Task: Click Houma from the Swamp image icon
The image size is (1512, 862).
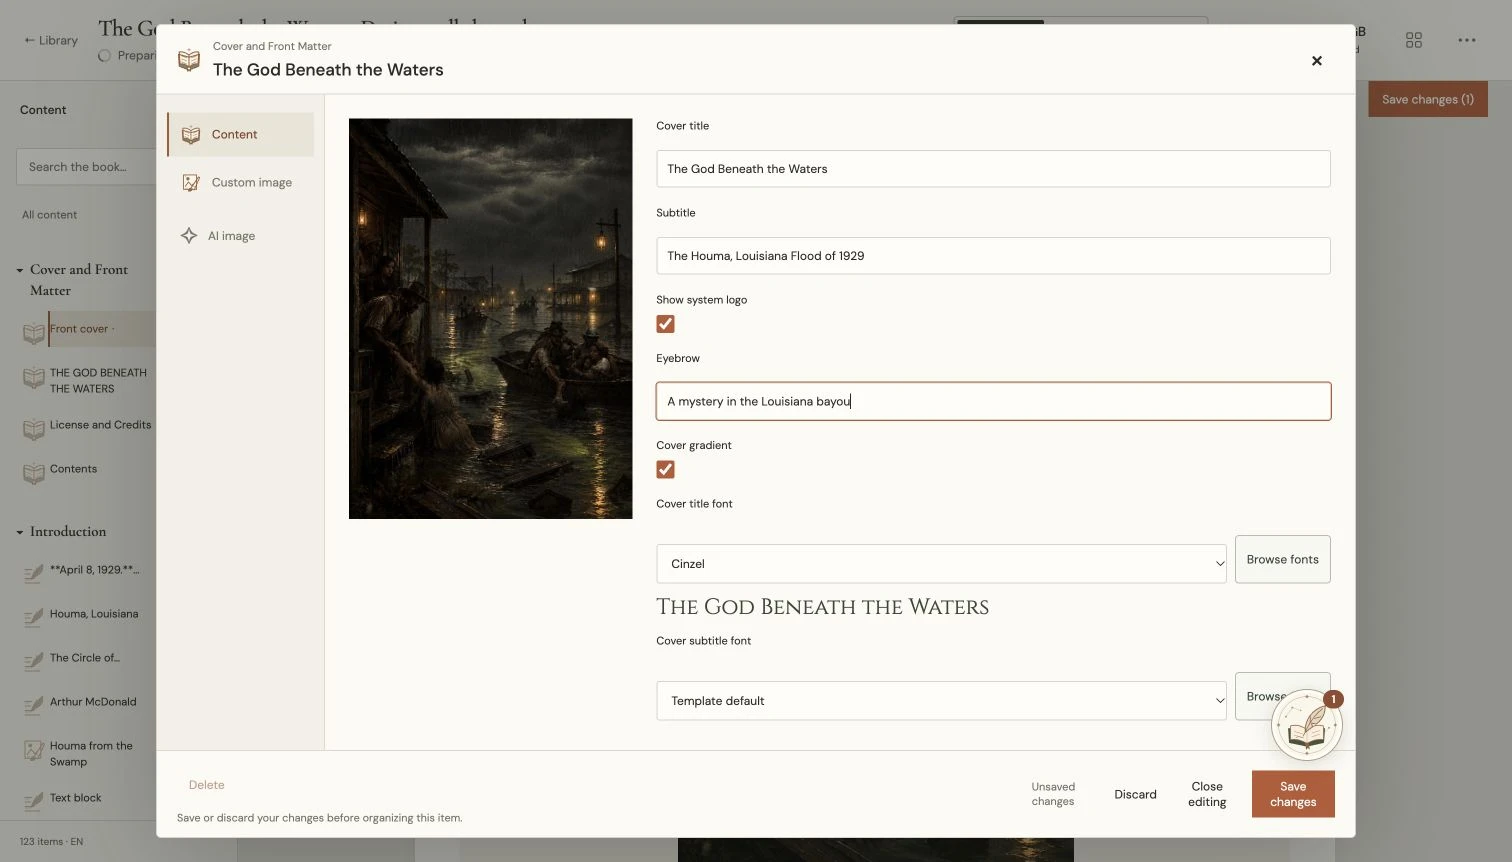Action: click(x=34, y=750)
